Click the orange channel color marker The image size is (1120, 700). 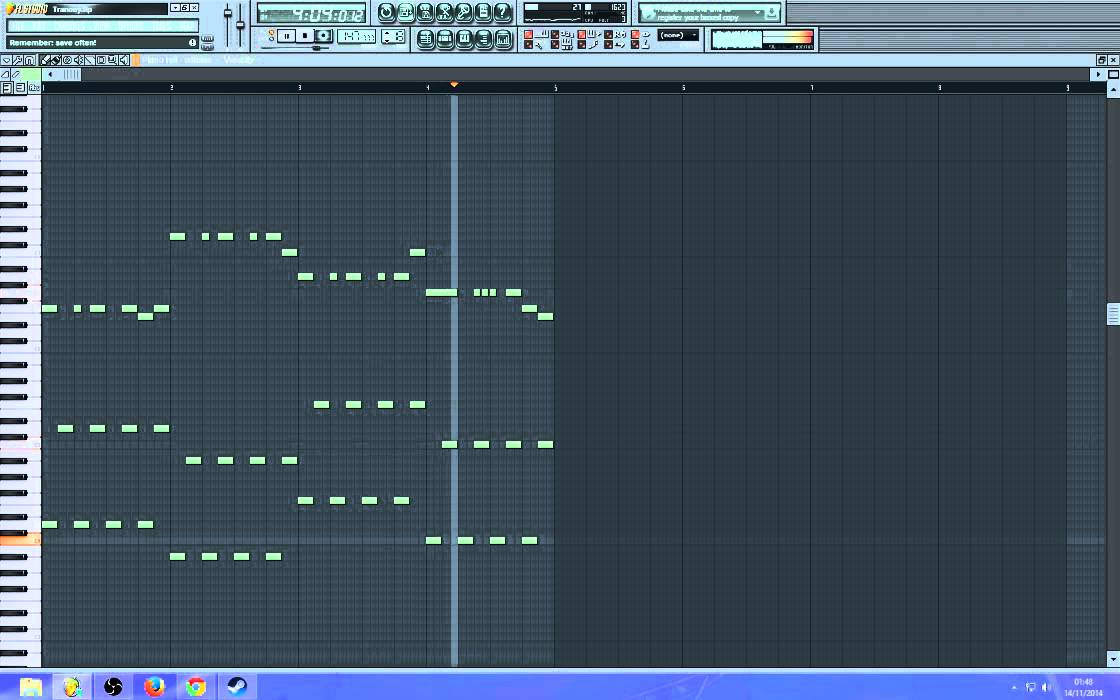tap(136, 60)
